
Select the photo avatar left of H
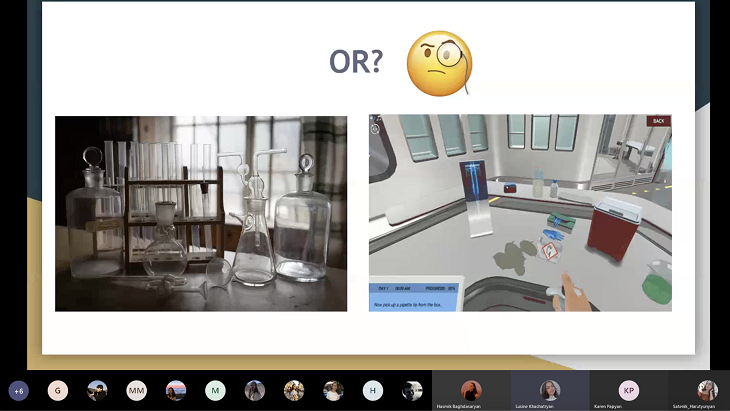333,391
